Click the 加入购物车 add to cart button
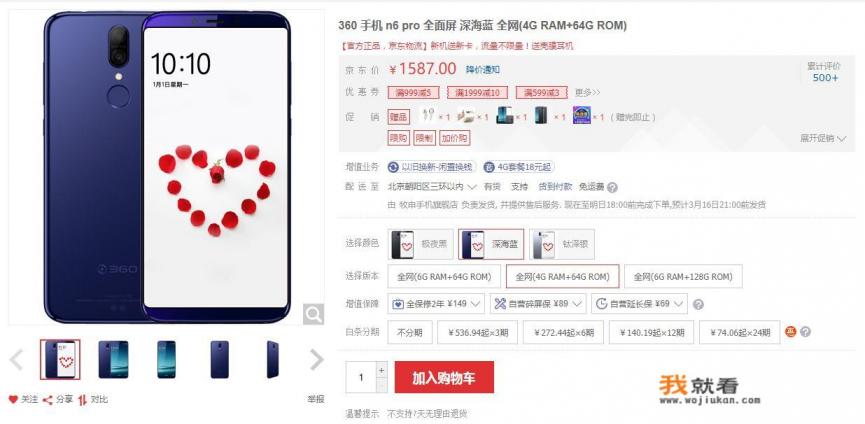 pos(444,378)
